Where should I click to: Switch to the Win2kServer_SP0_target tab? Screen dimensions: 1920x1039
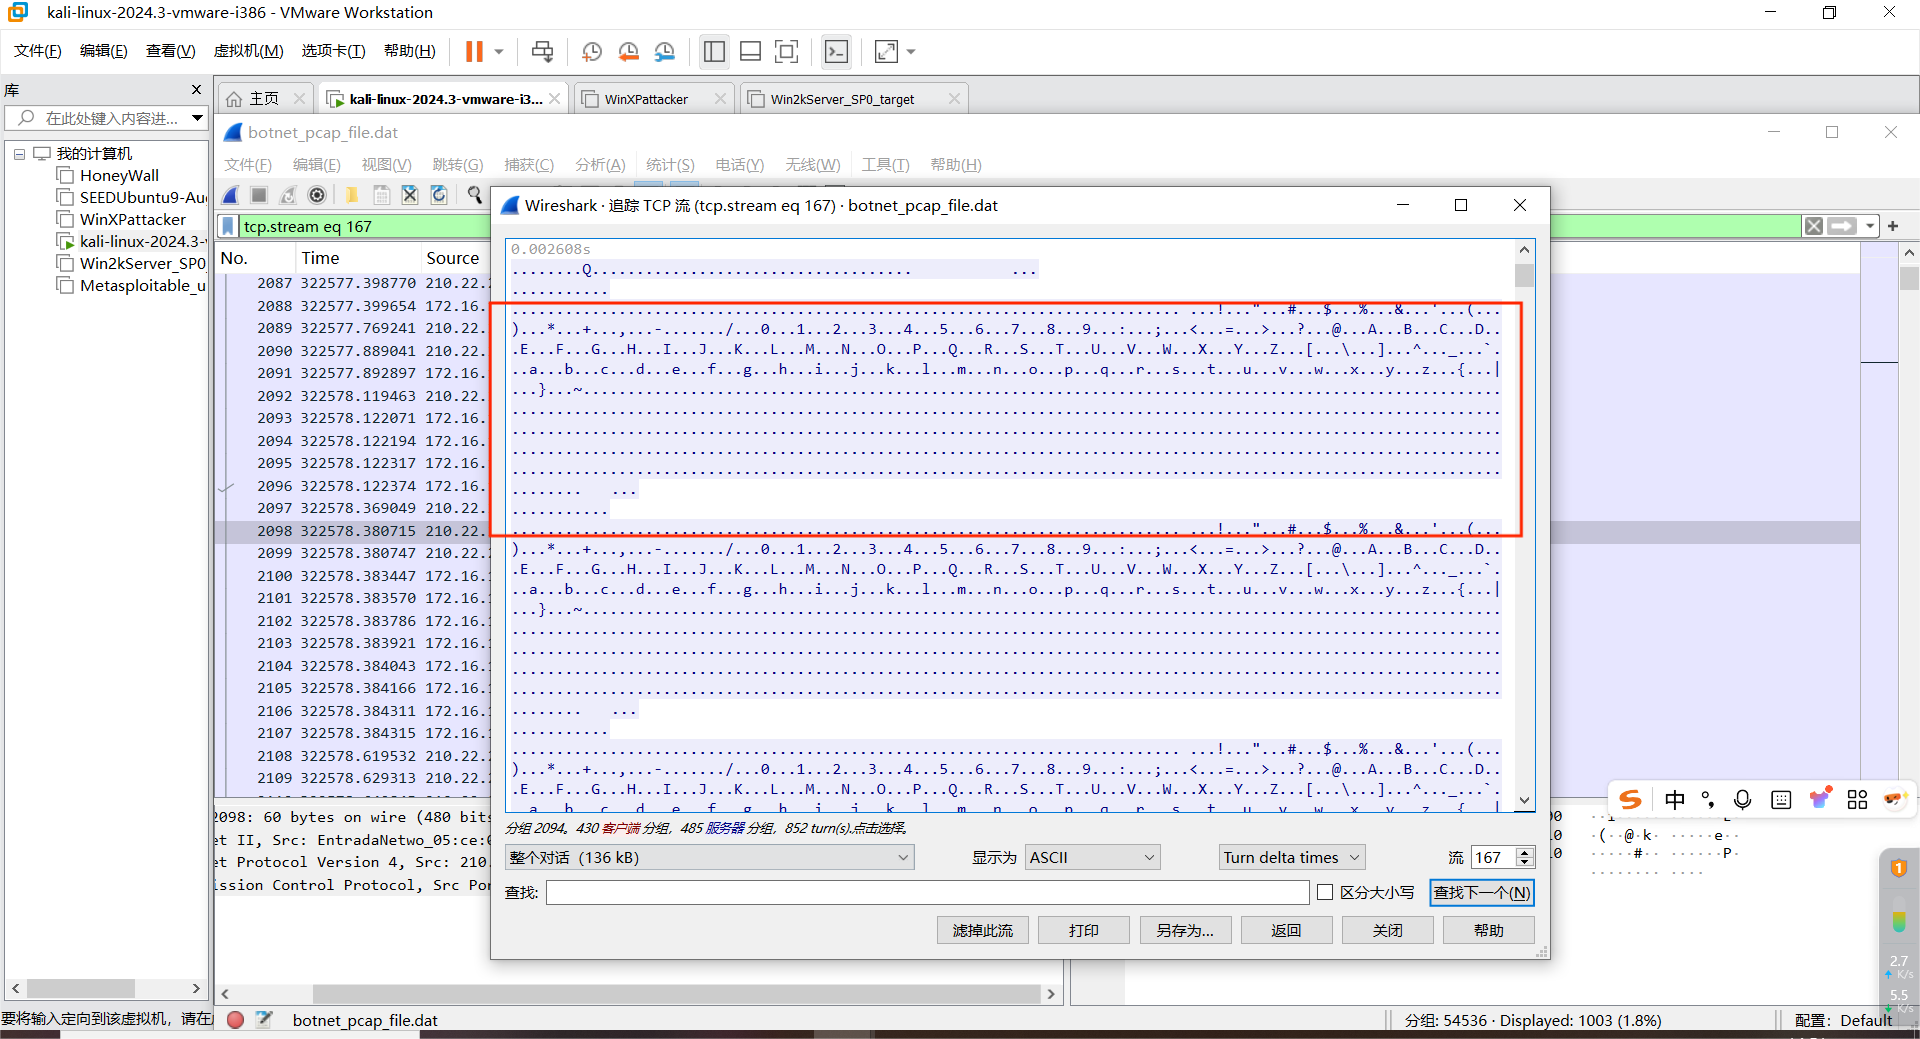pyautogui.click(x=842, y=99)
